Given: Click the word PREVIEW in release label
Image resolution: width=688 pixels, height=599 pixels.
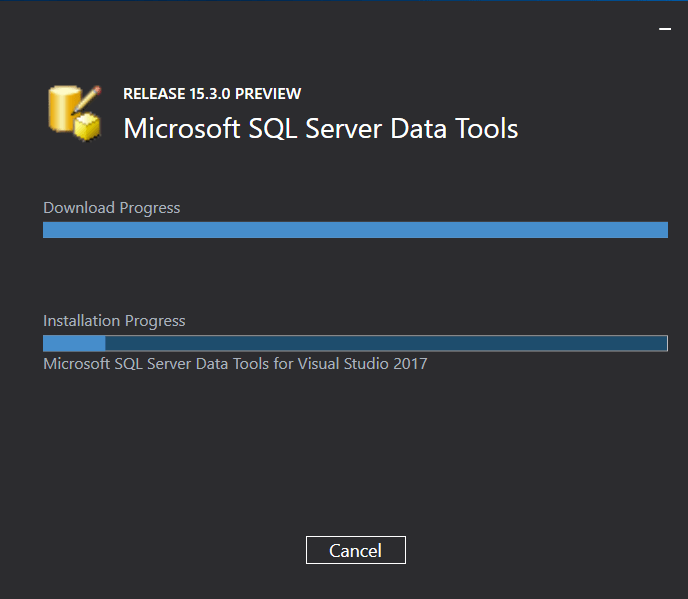Looking at the screenshot, I should tap(268, 93).
